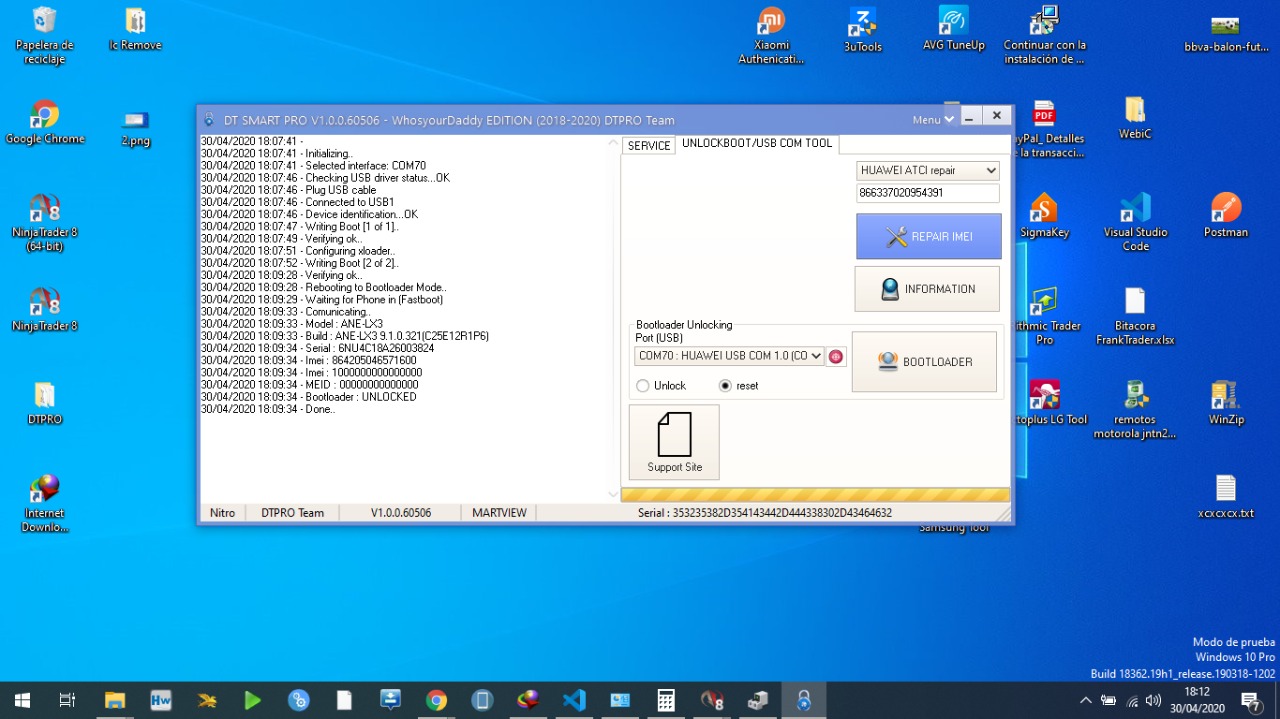1280x719 pixels.
Task: Click the log panel scrollbar
Action: [613, 318]
